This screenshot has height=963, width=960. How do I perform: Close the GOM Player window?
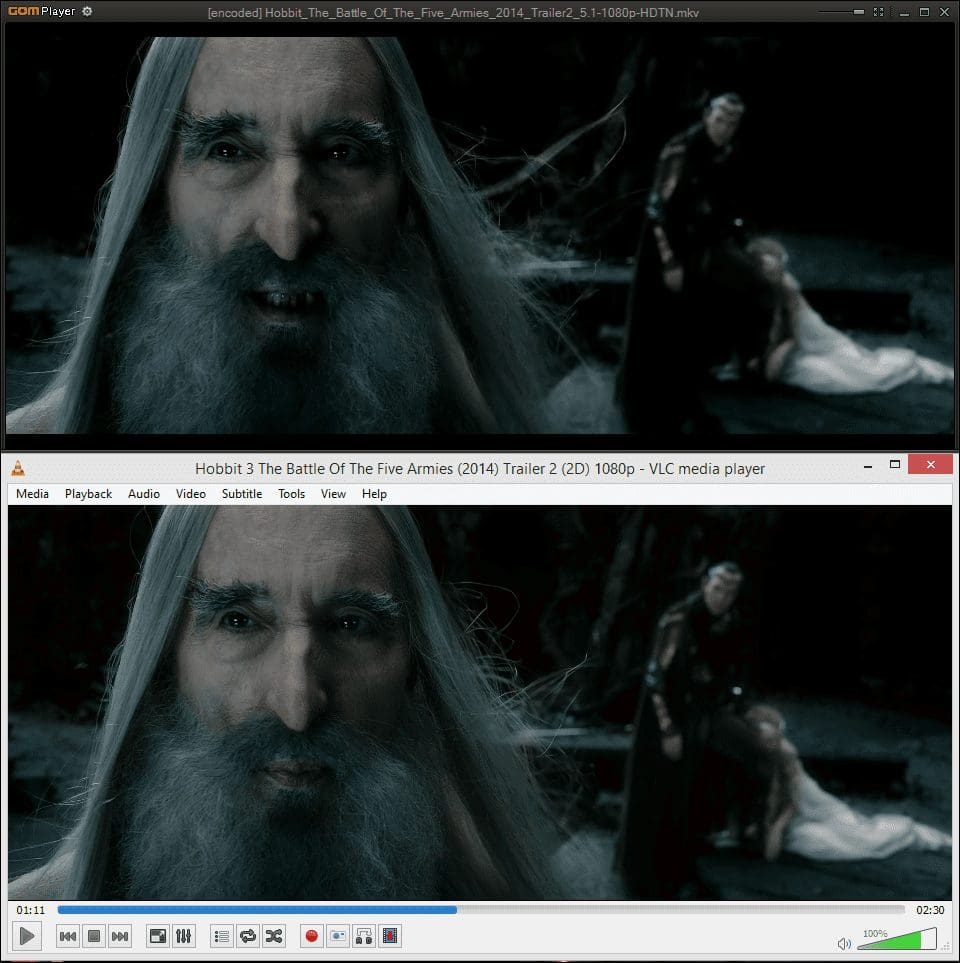(x=945, y=12)
